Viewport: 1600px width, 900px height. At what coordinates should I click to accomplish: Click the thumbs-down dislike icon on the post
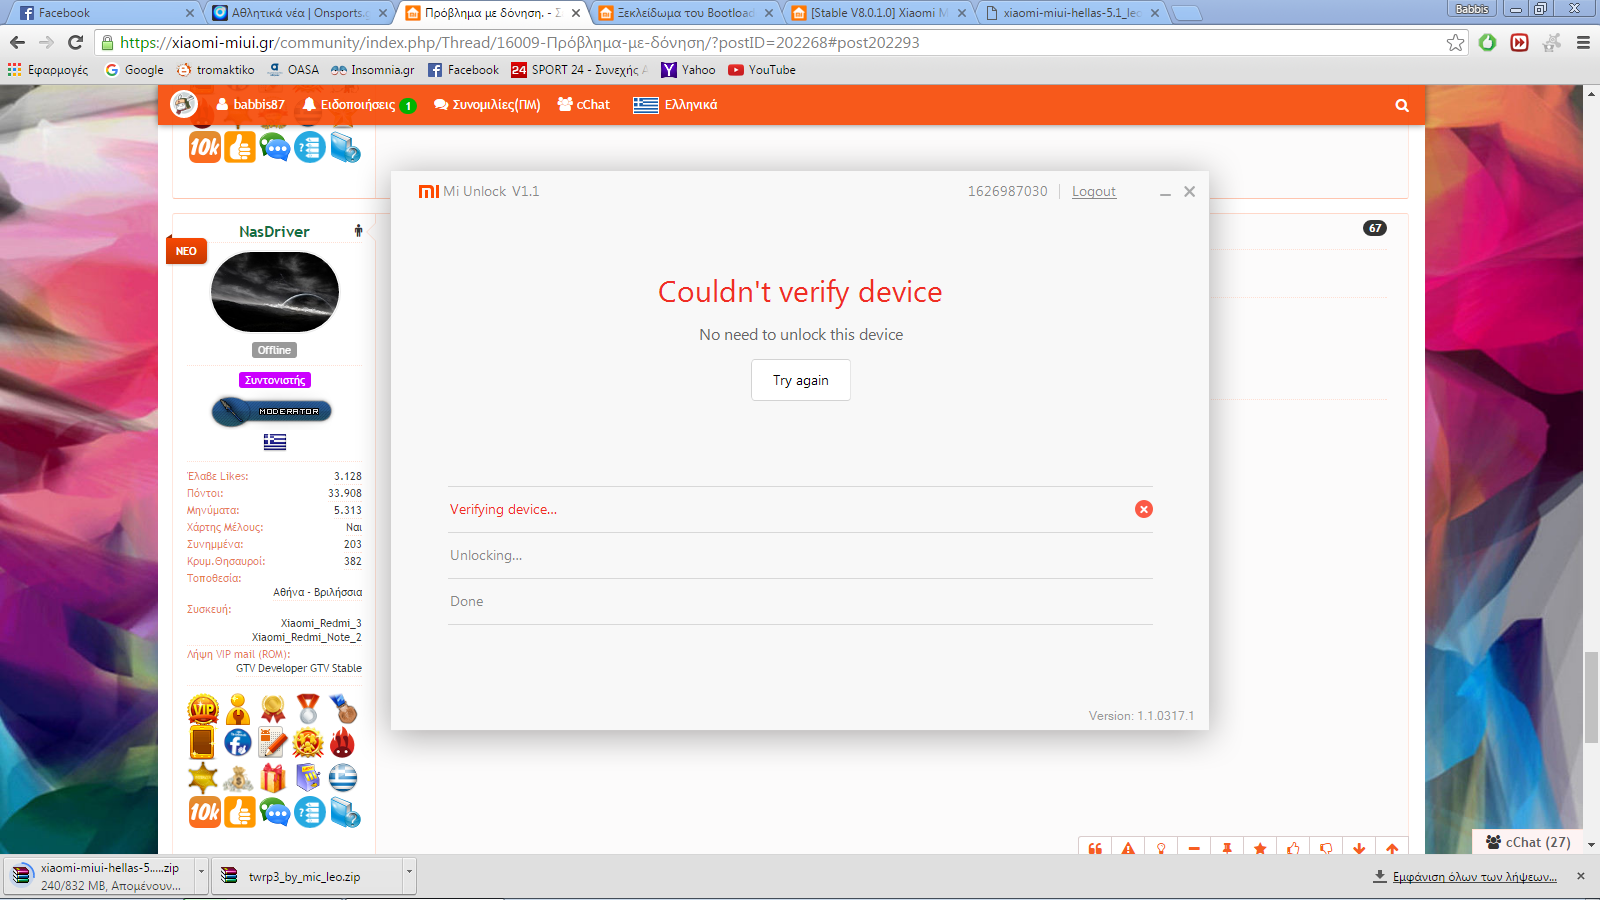pos(1326,848)
